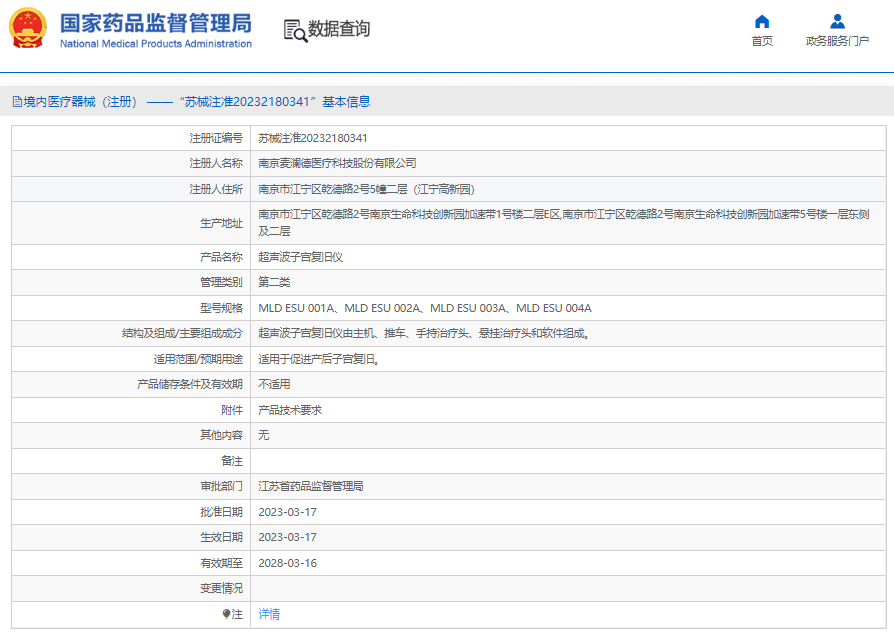Viewport: 894px width, 634px height.
Task: Click the 结构及组成/主要组成成分 label
Action: point(182,334)
